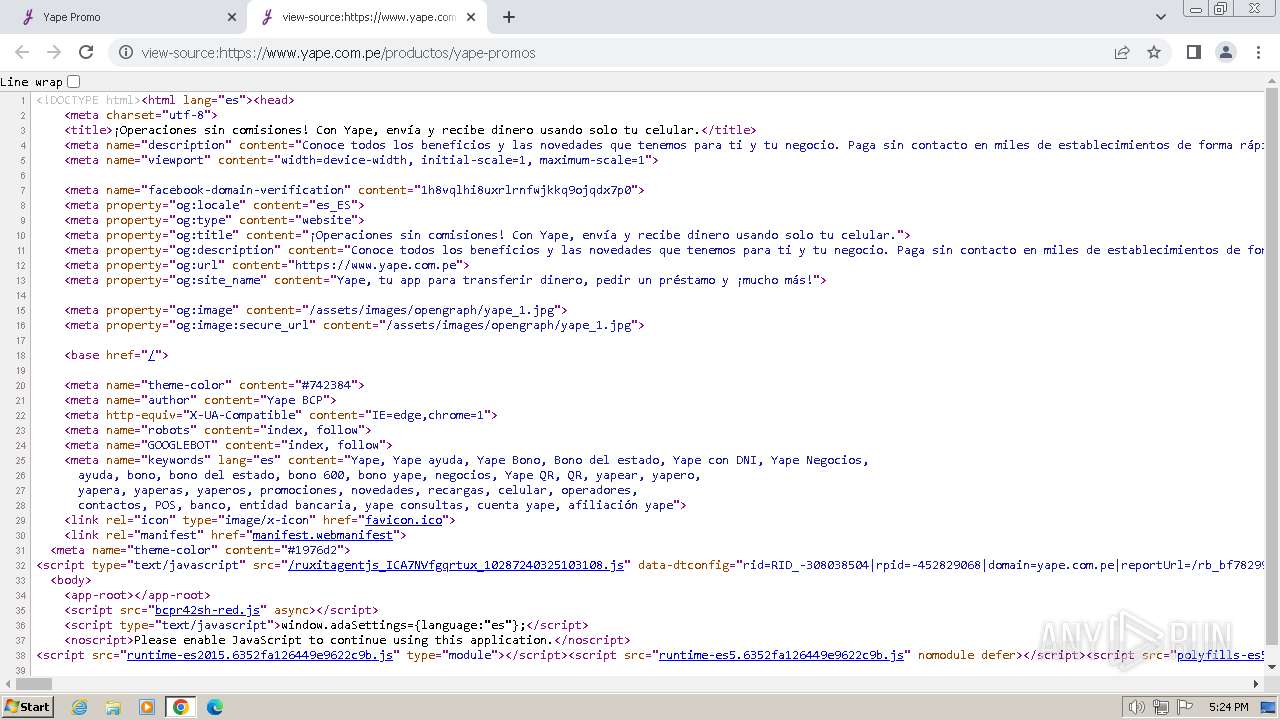Image resolution: width=1280 pixels, height=720 pixels.
Task: Open a new browser tab
Action: (509, 17)
